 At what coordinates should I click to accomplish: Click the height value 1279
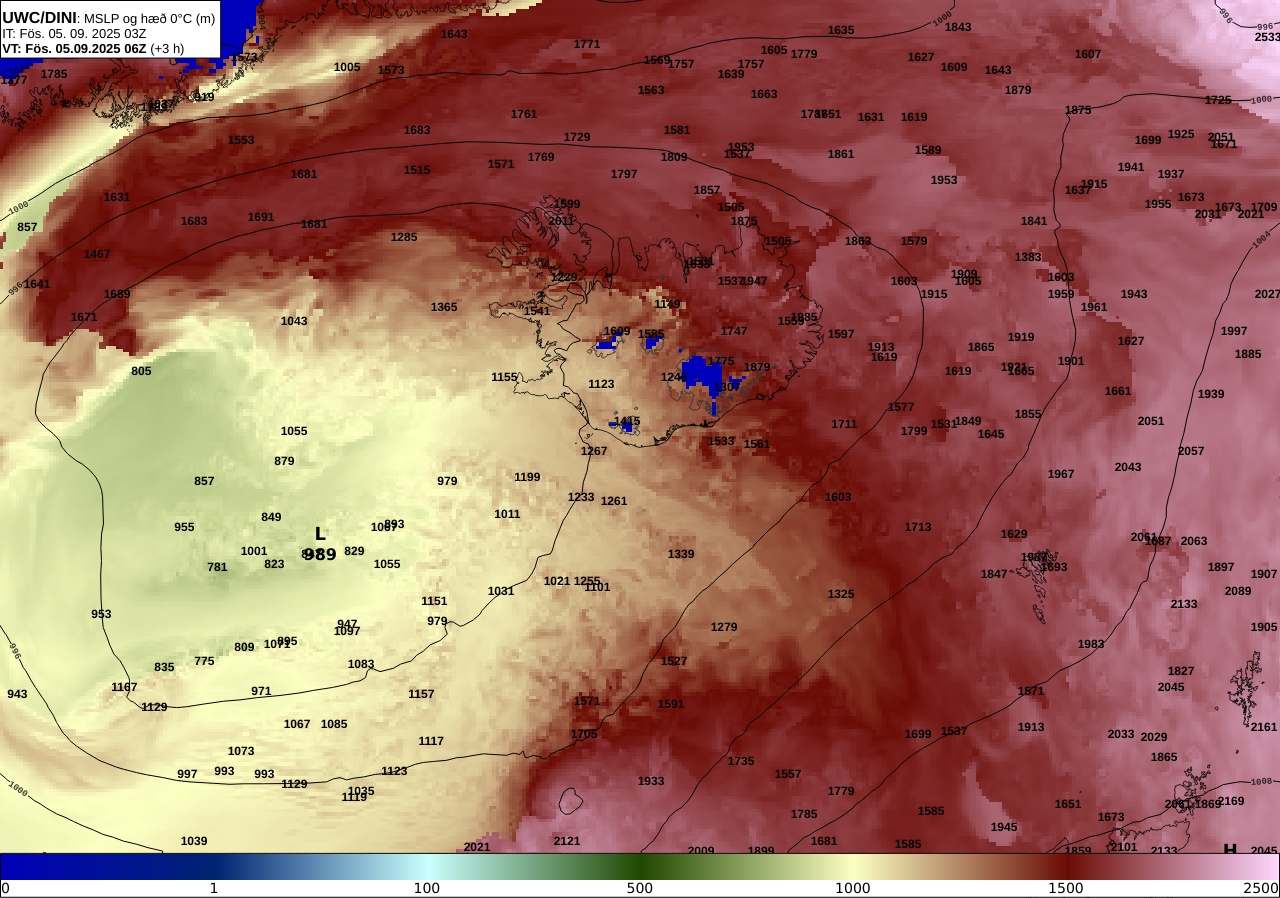[724, 627]
